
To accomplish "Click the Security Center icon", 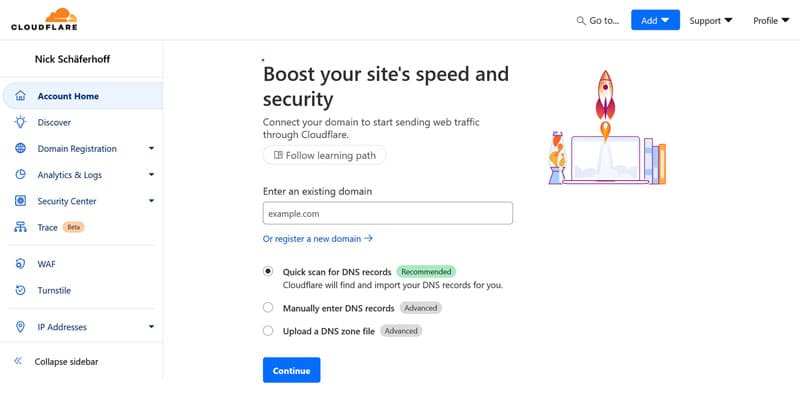I will [20, 201].
